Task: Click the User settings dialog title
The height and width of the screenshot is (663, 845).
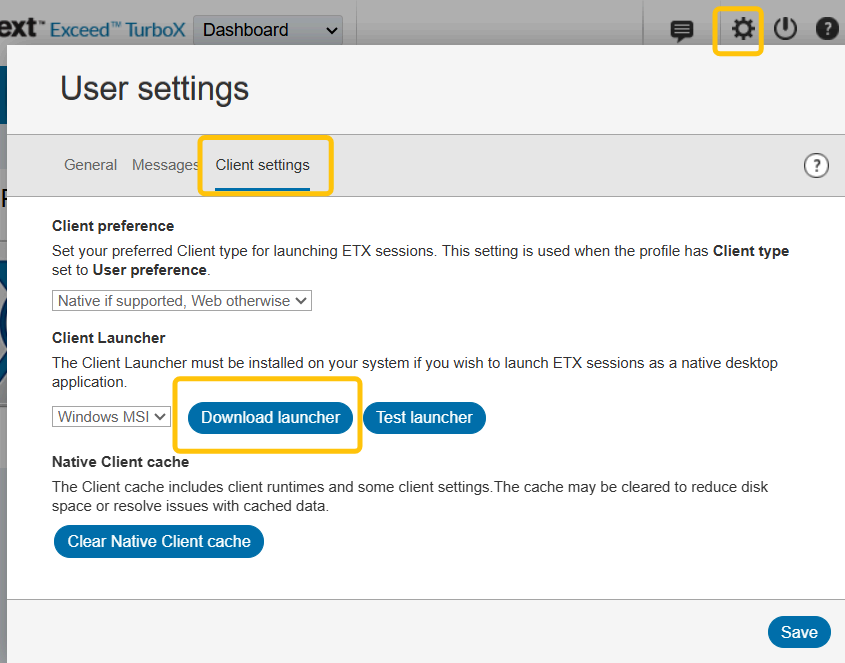Action: point(154,88)
